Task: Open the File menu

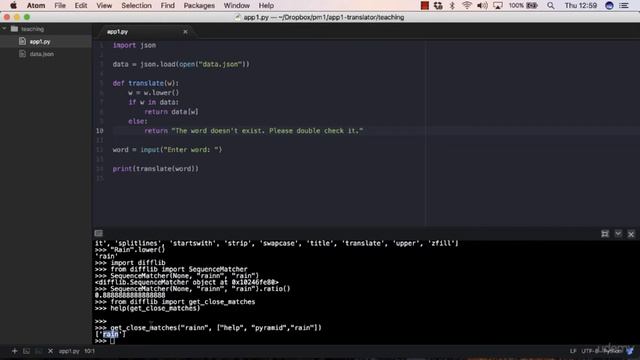Action: (x=60, y=5)
